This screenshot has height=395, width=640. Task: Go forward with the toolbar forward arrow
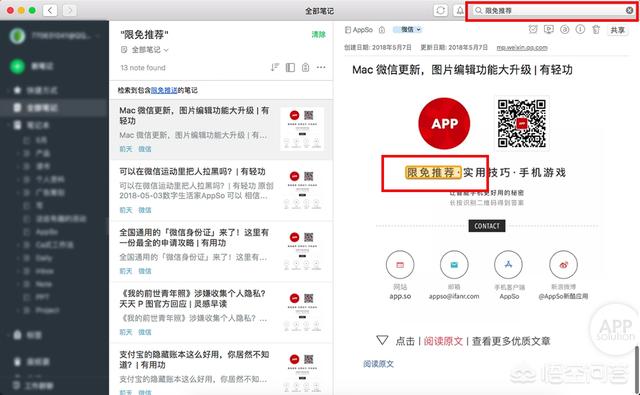[x=69, y=10]
